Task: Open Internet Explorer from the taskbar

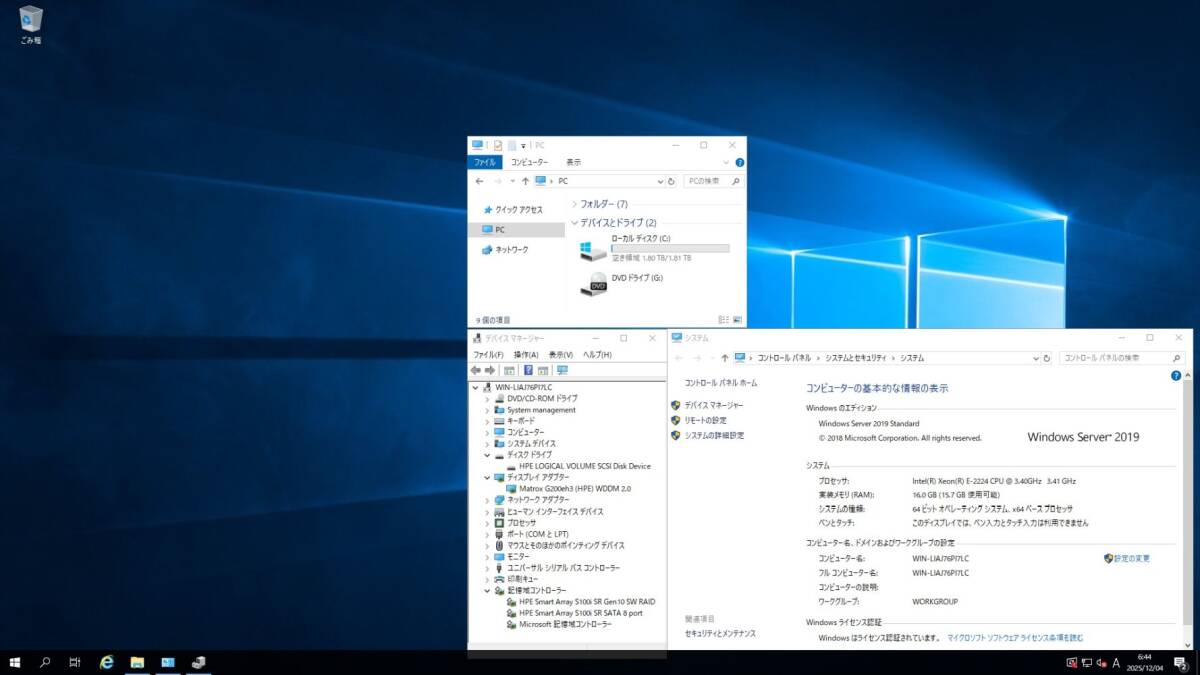Action: click(106, 662)
